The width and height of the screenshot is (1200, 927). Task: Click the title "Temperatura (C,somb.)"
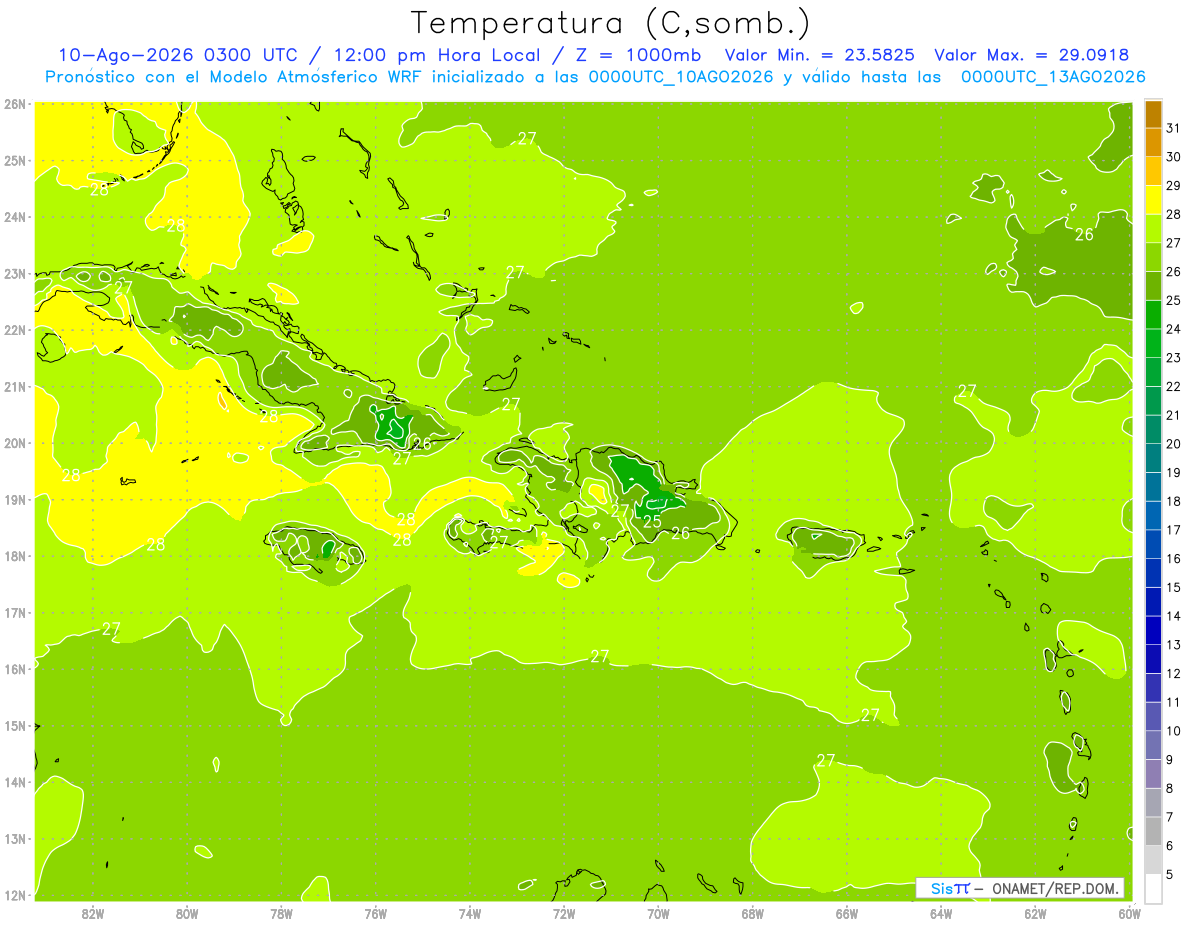tap(610, 23)
